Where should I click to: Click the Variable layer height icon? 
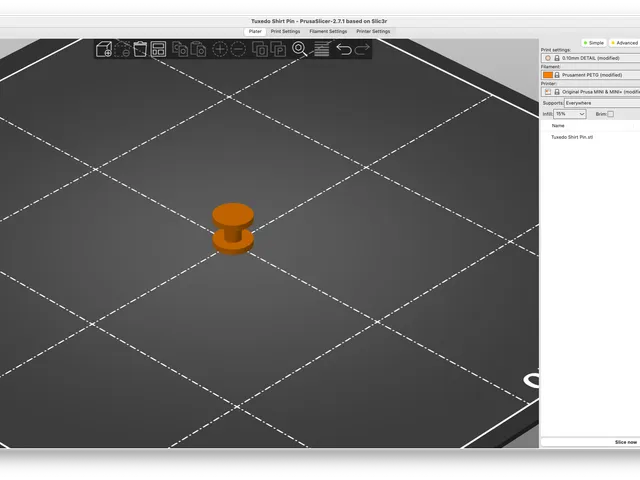click(x=322, y=49)
